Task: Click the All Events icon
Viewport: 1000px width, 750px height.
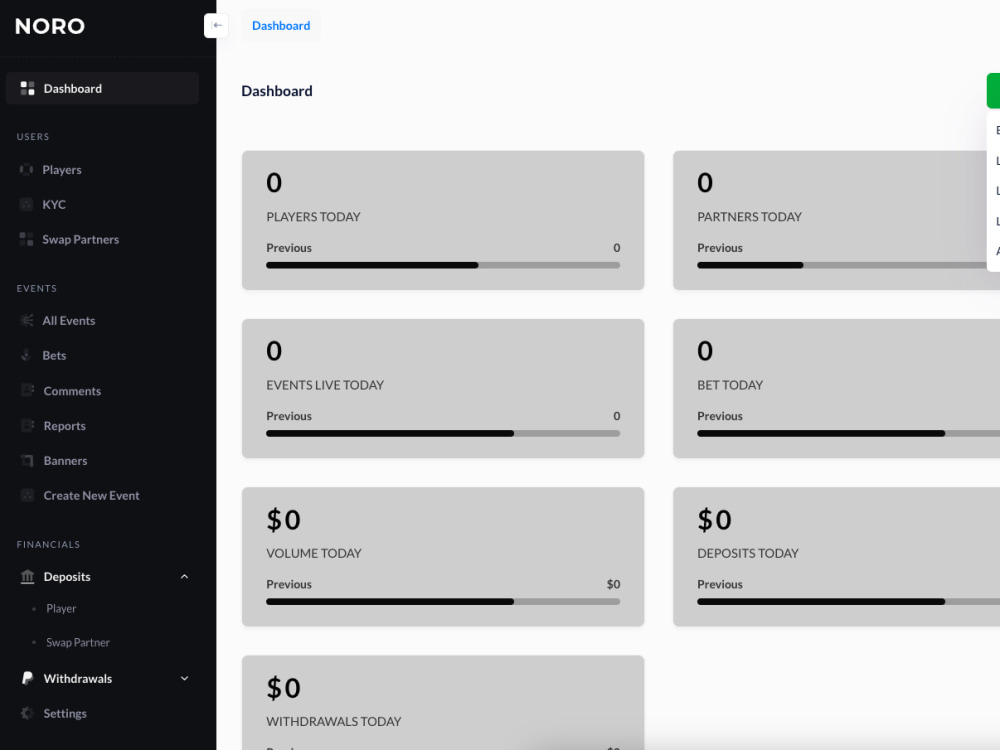Action: click(26, 321)
